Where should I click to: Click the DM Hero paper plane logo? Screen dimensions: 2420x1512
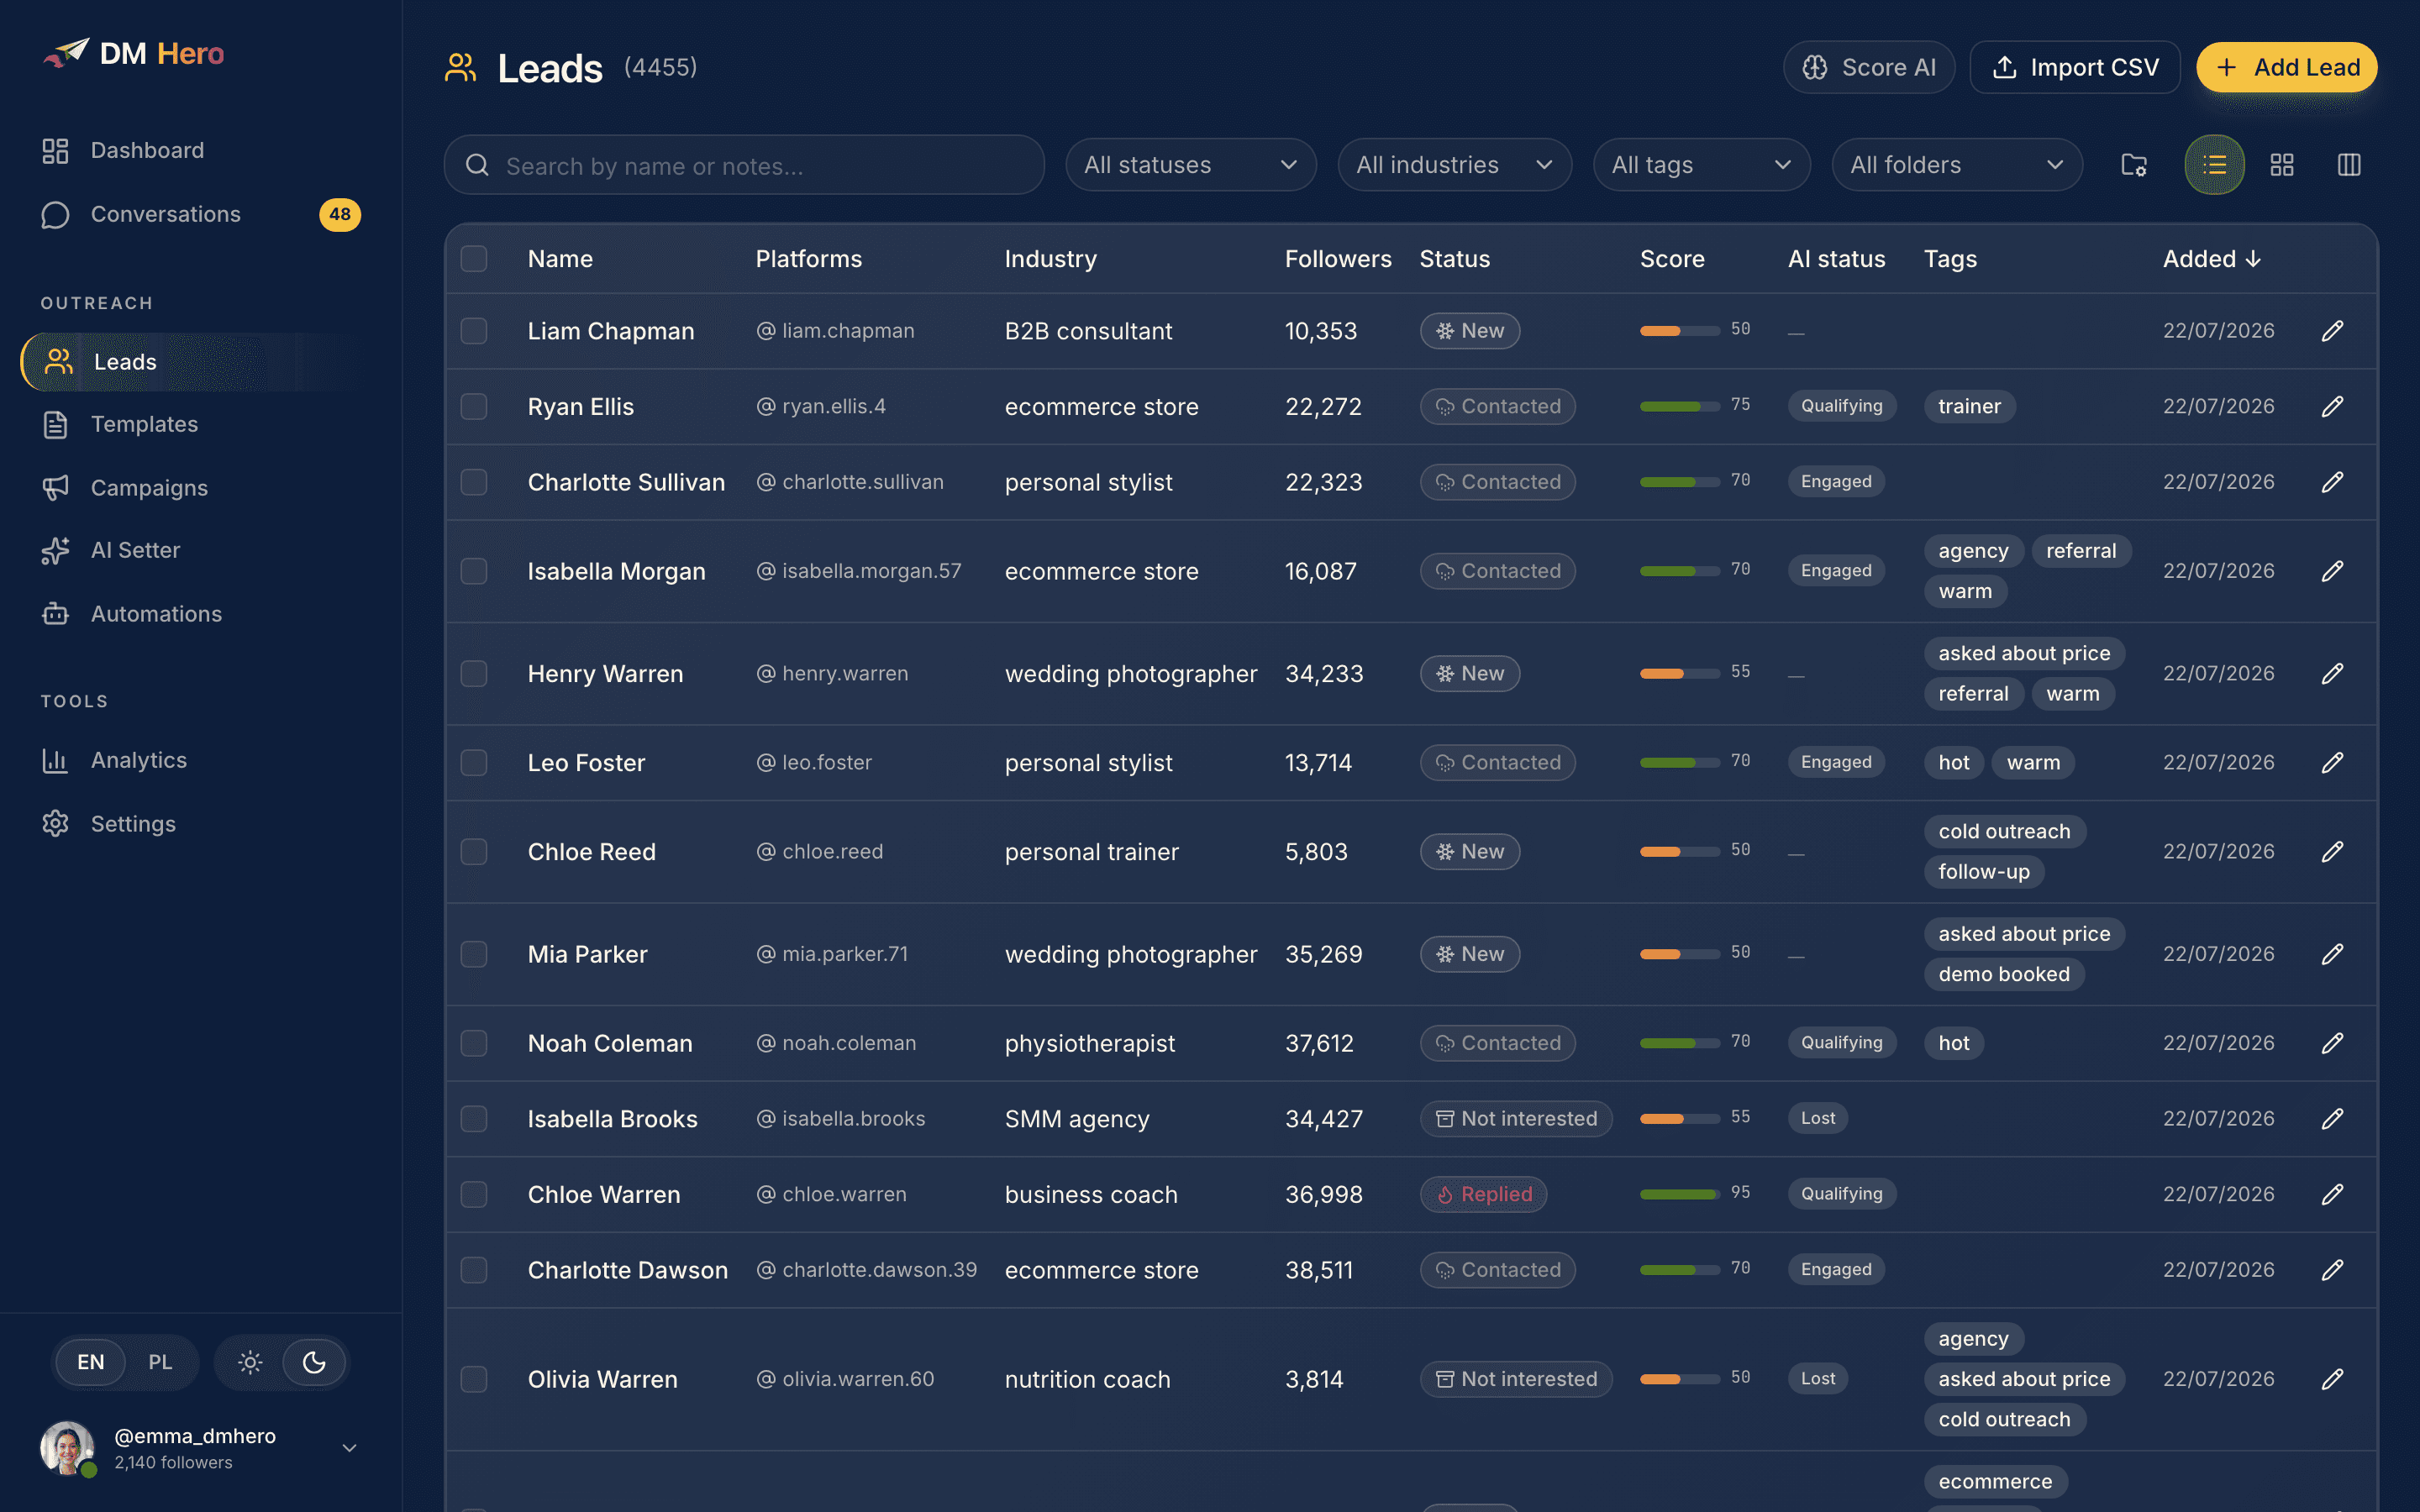[66, 53]
